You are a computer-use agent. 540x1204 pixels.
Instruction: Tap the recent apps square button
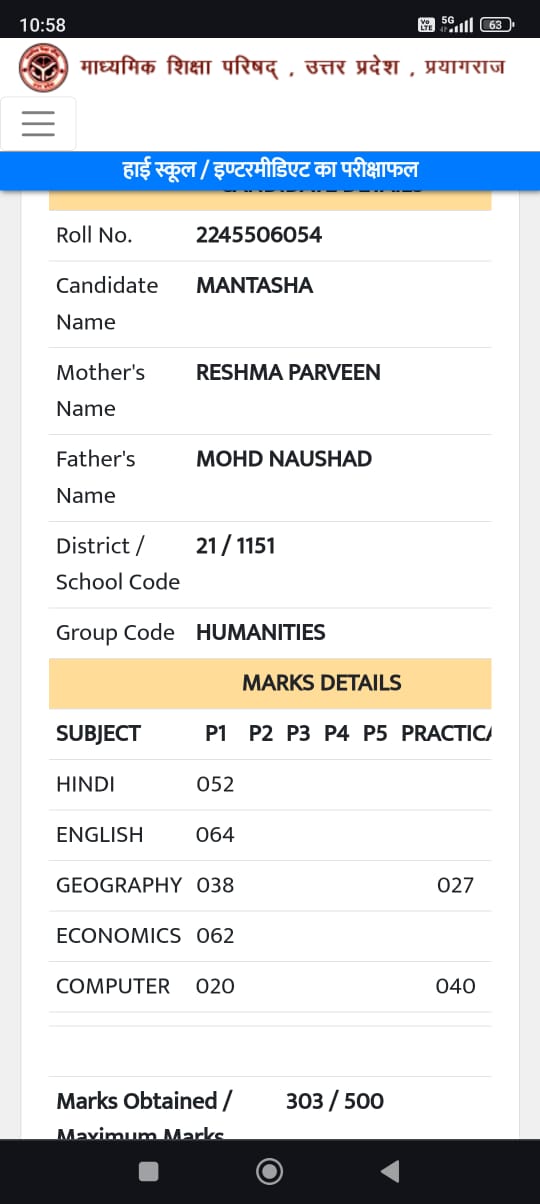click(148, 1171)
